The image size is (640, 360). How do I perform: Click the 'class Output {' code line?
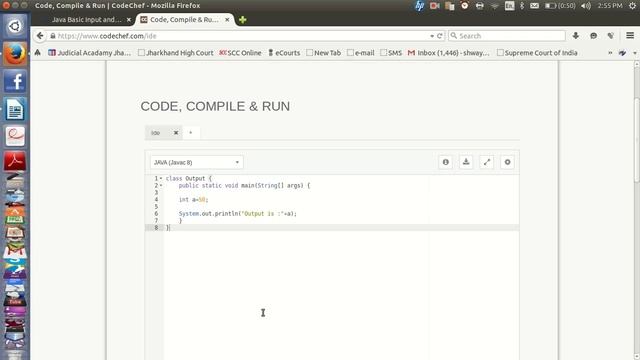click(x=189, y=178)
